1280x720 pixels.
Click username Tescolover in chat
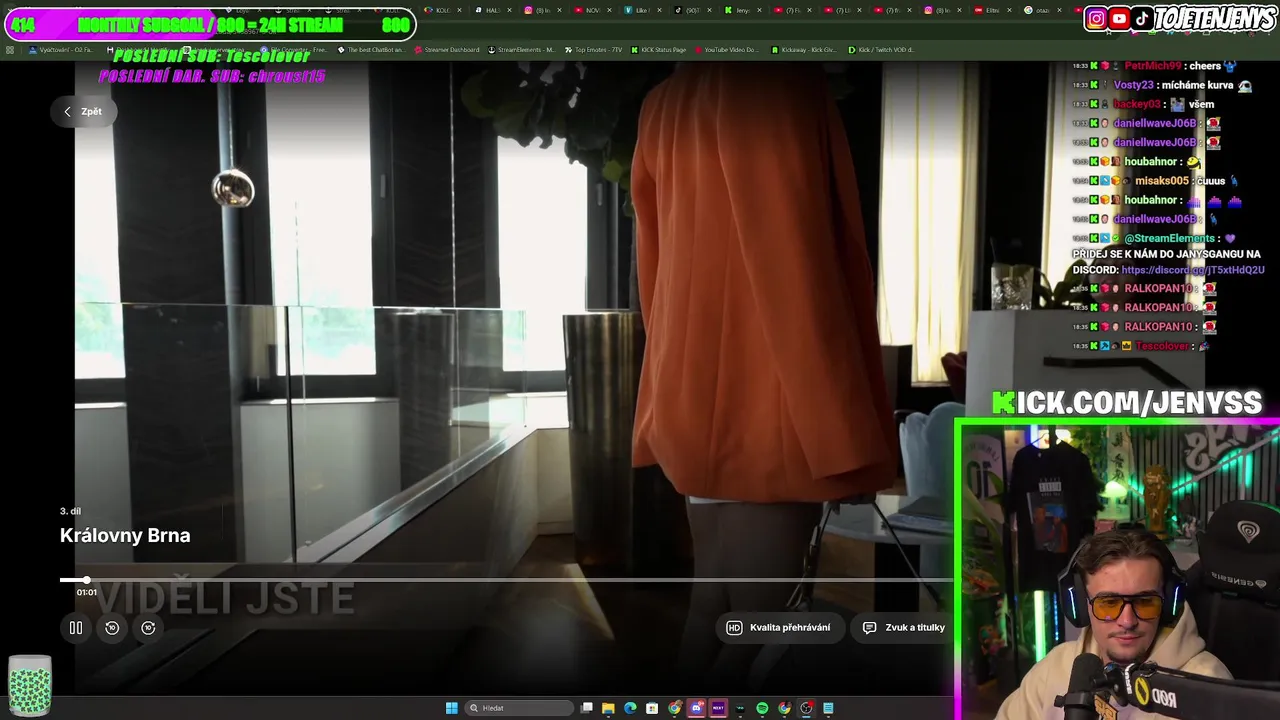pos(1162,346)
